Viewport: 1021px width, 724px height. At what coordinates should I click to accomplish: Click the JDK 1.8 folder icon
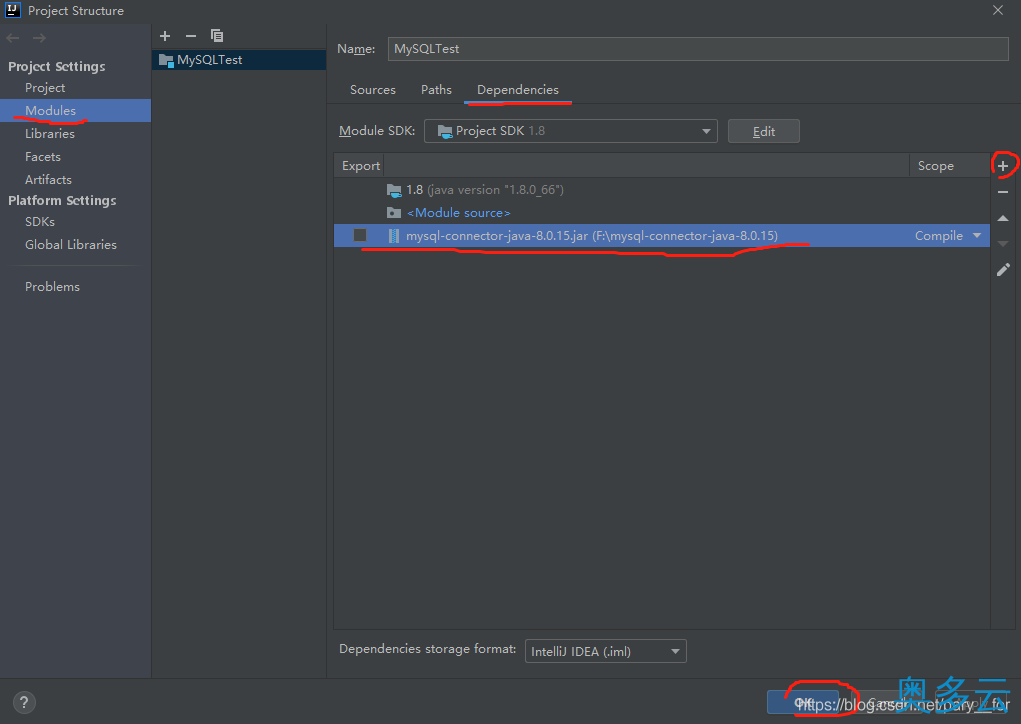point(394,190)
